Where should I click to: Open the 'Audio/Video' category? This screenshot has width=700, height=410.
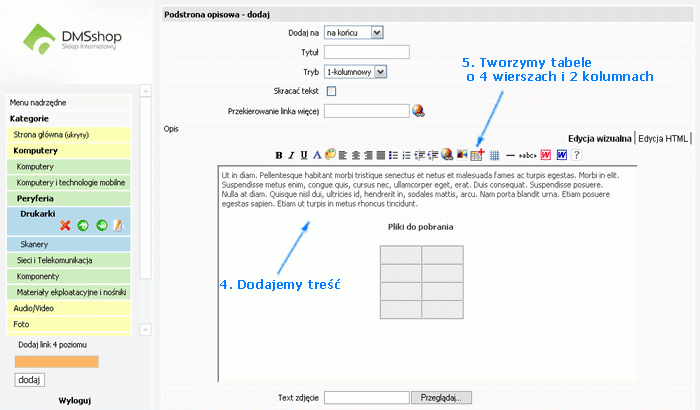pos(69,308)
